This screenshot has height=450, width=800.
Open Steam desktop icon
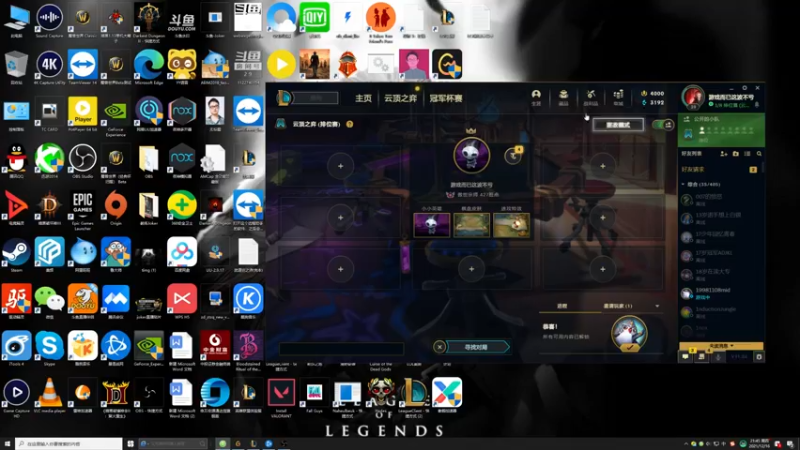pos(16,254)
